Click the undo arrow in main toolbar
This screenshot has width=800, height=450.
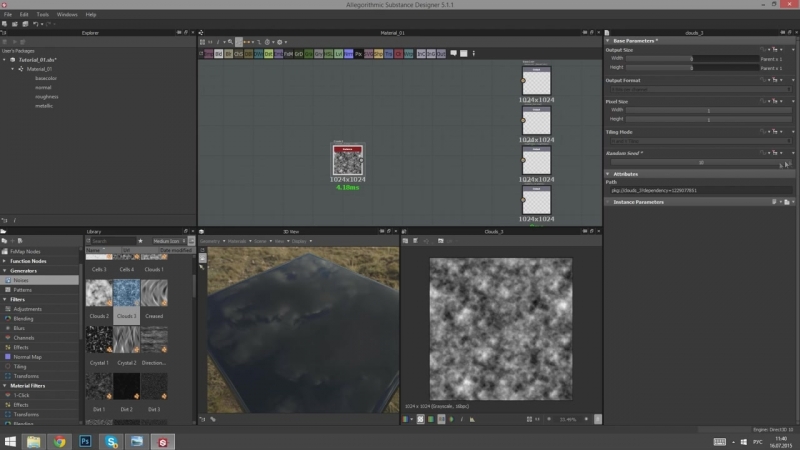click(x=36, y=24)
